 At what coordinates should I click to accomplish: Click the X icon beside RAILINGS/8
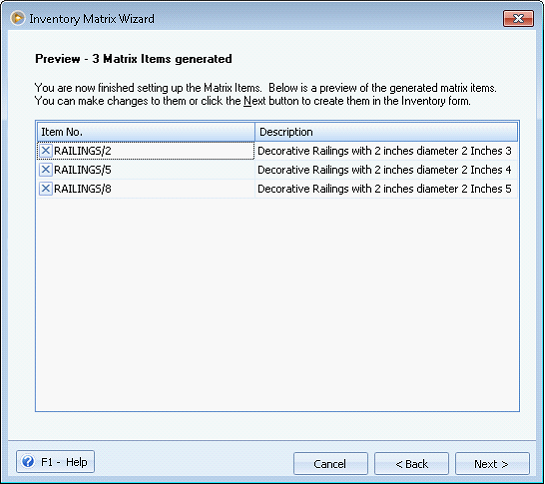coord(45,188)
